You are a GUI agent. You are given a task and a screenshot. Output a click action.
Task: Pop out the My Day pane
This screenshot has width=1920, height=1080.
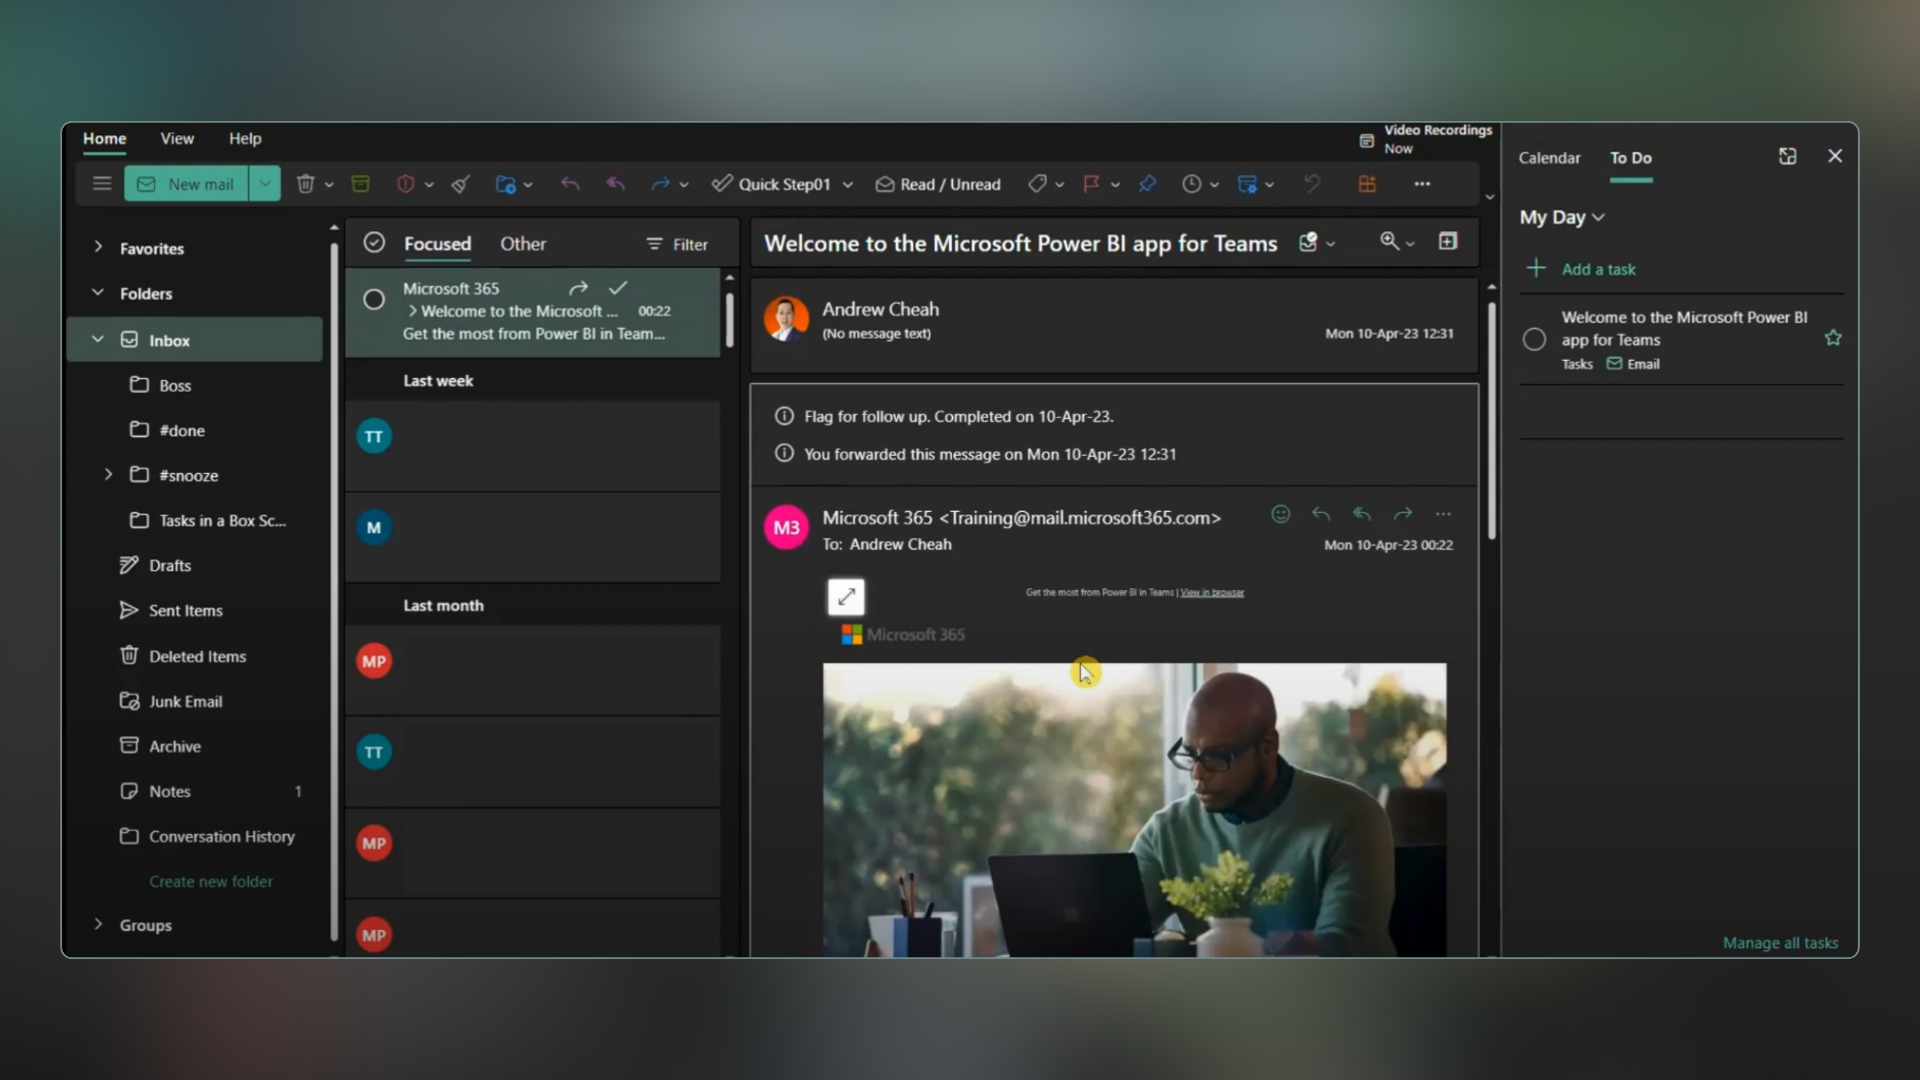[1788, 156]
